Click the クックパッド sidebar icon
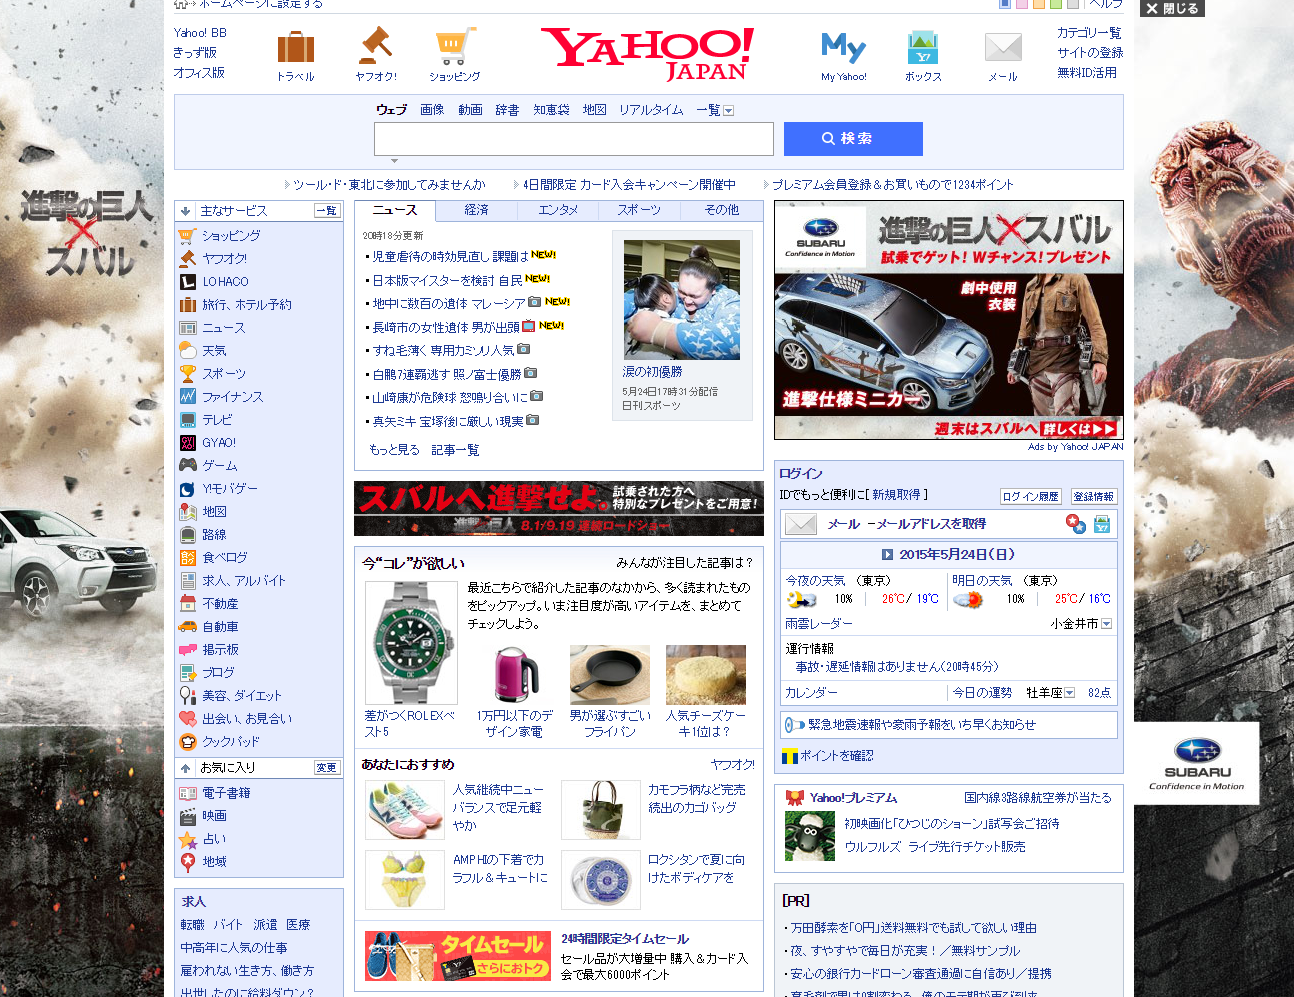 [x=187, y=742]
